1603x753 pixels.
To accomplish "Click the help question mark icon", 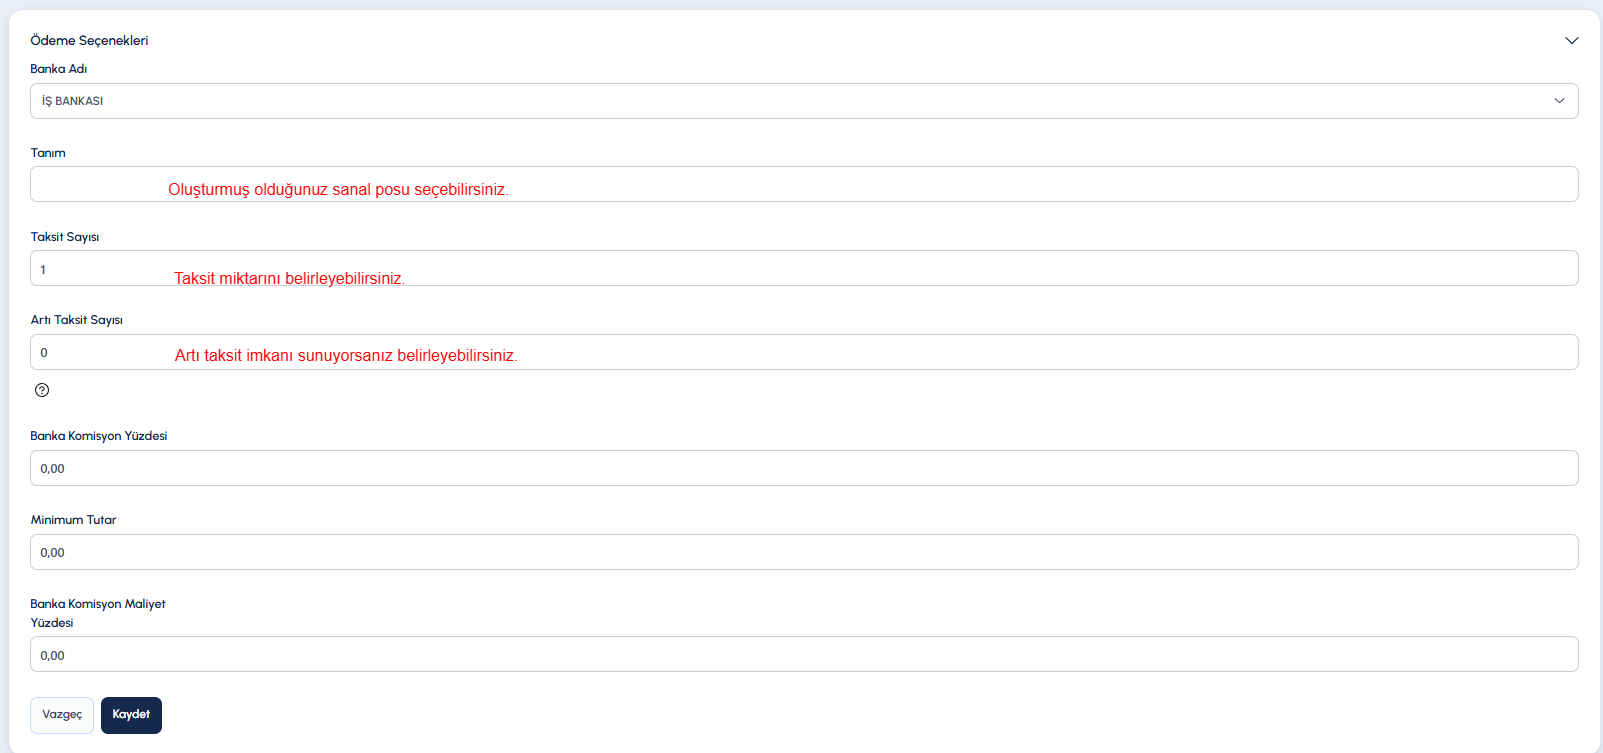I will [x=42, y=390].
